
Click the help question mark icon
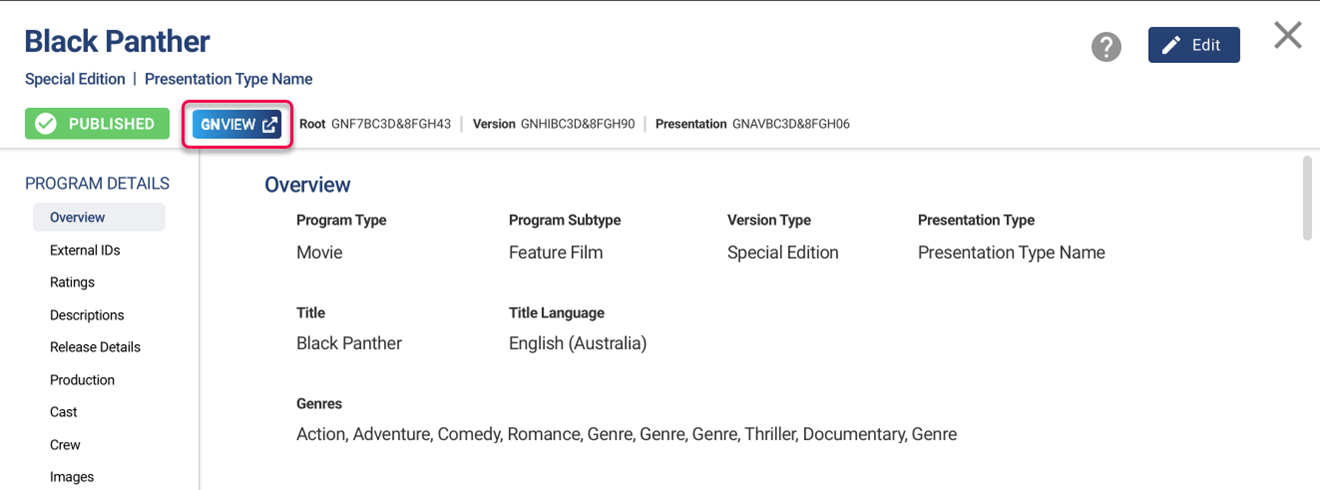click(x=1106, y=46)
